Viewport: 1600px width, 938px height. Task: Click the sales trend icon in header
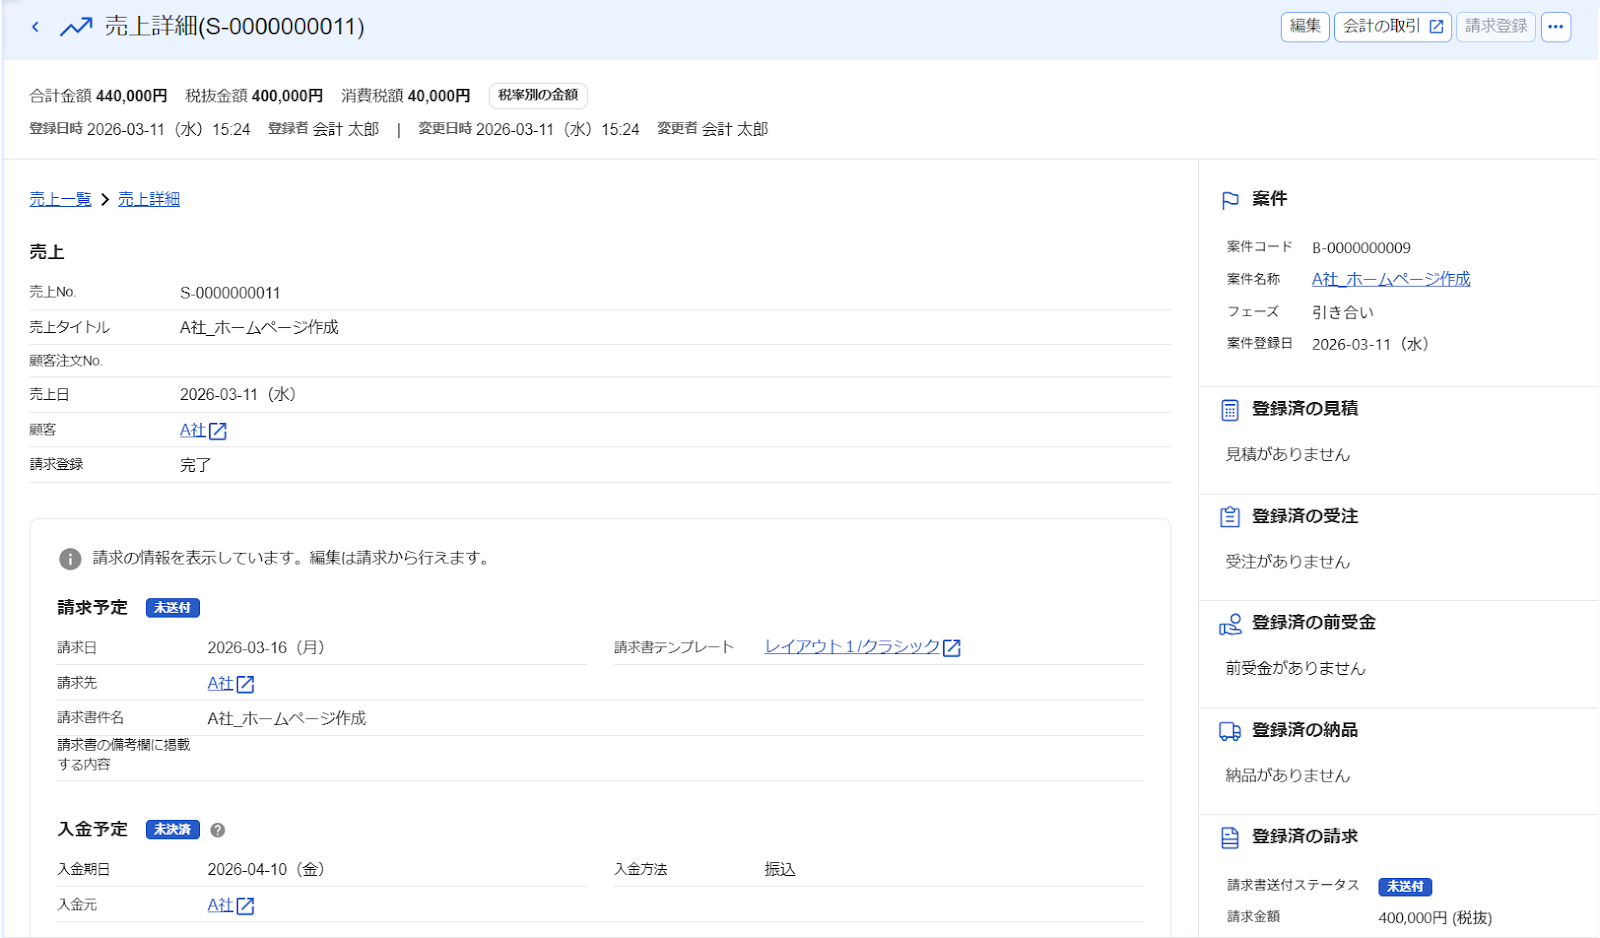pyautogui.click(x=76, y=27)
